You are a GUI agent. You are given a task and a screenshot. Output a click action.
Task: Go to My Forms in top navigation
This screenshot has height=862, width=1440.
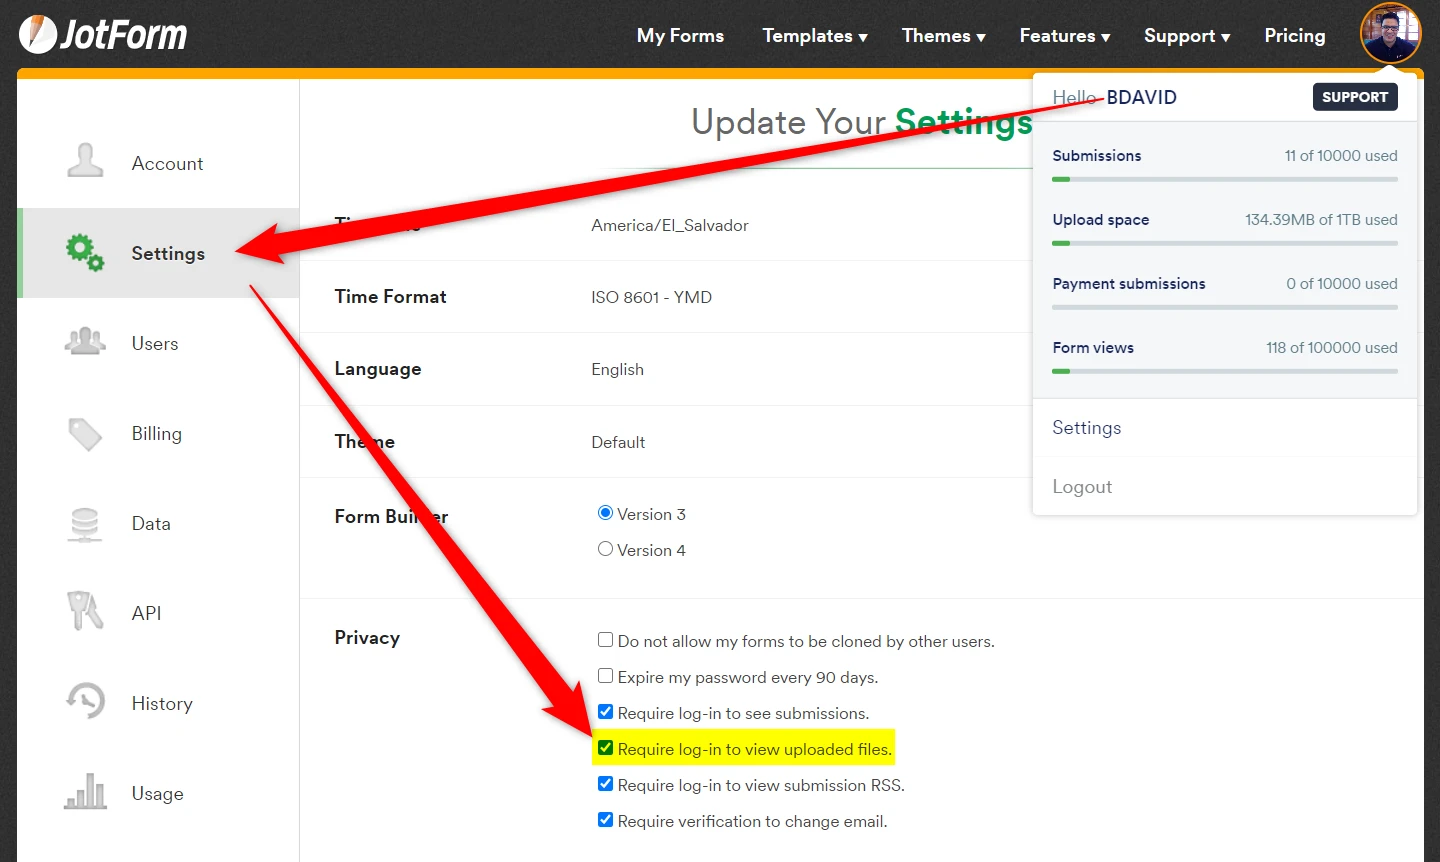click(x=680, y=36)
